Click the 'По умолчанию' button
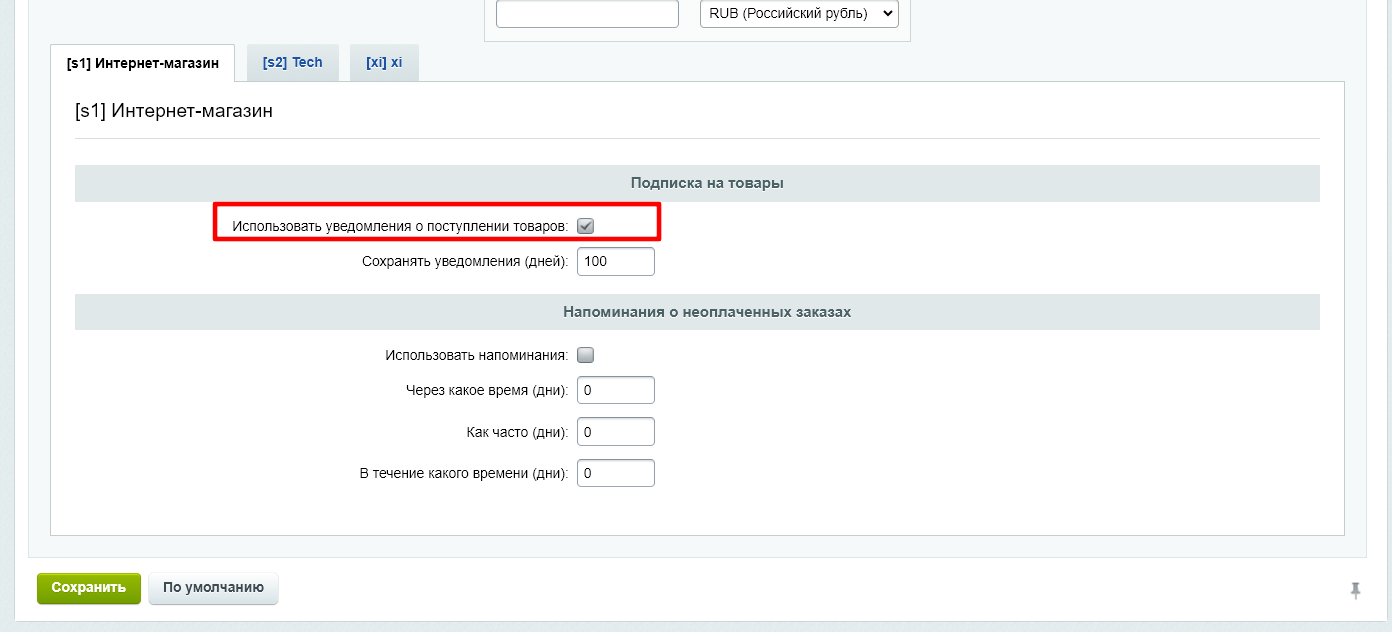Image resolution: width=1392 pixels, height=632 pixels. 213,588
